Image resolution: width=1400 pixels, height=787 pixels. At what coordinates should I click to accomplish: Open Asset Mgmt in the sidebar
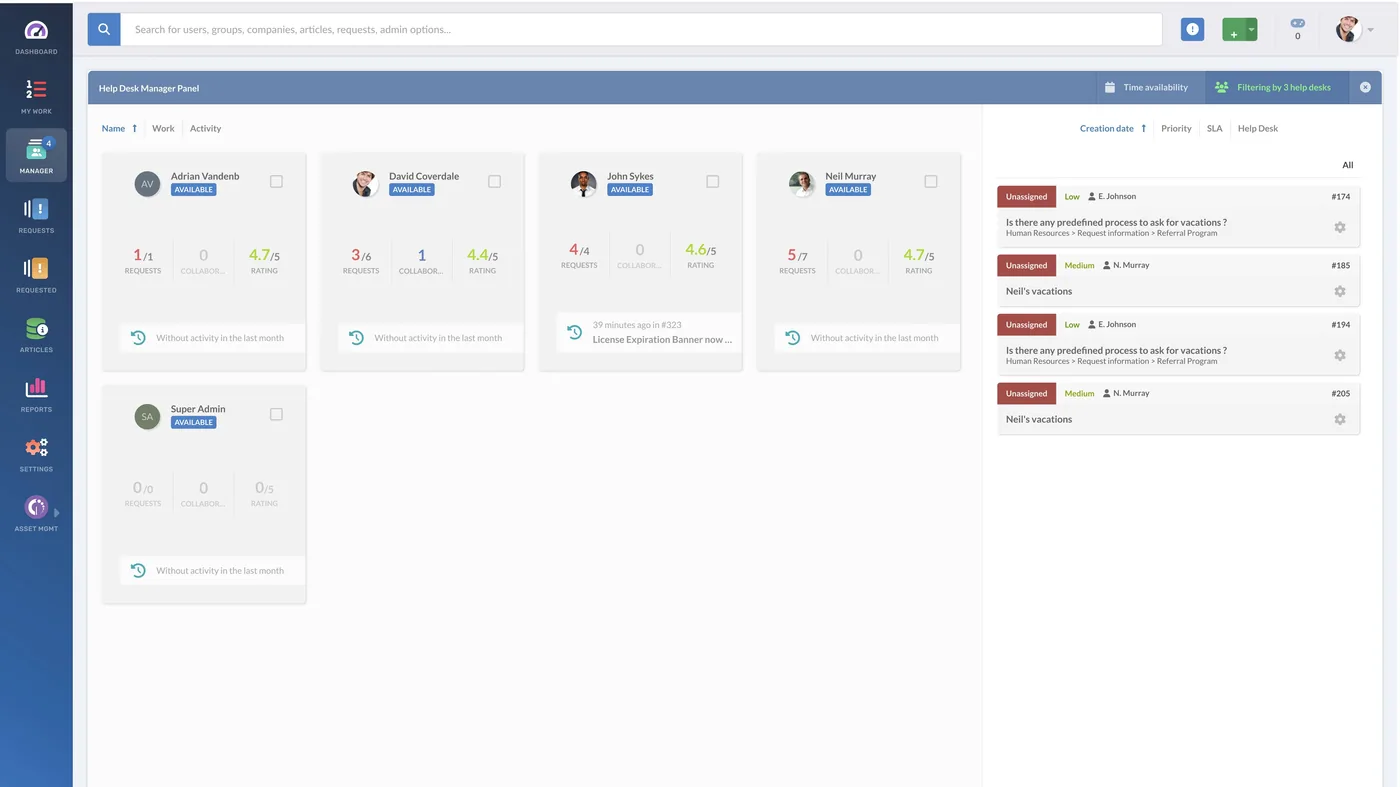click(36, 513)
